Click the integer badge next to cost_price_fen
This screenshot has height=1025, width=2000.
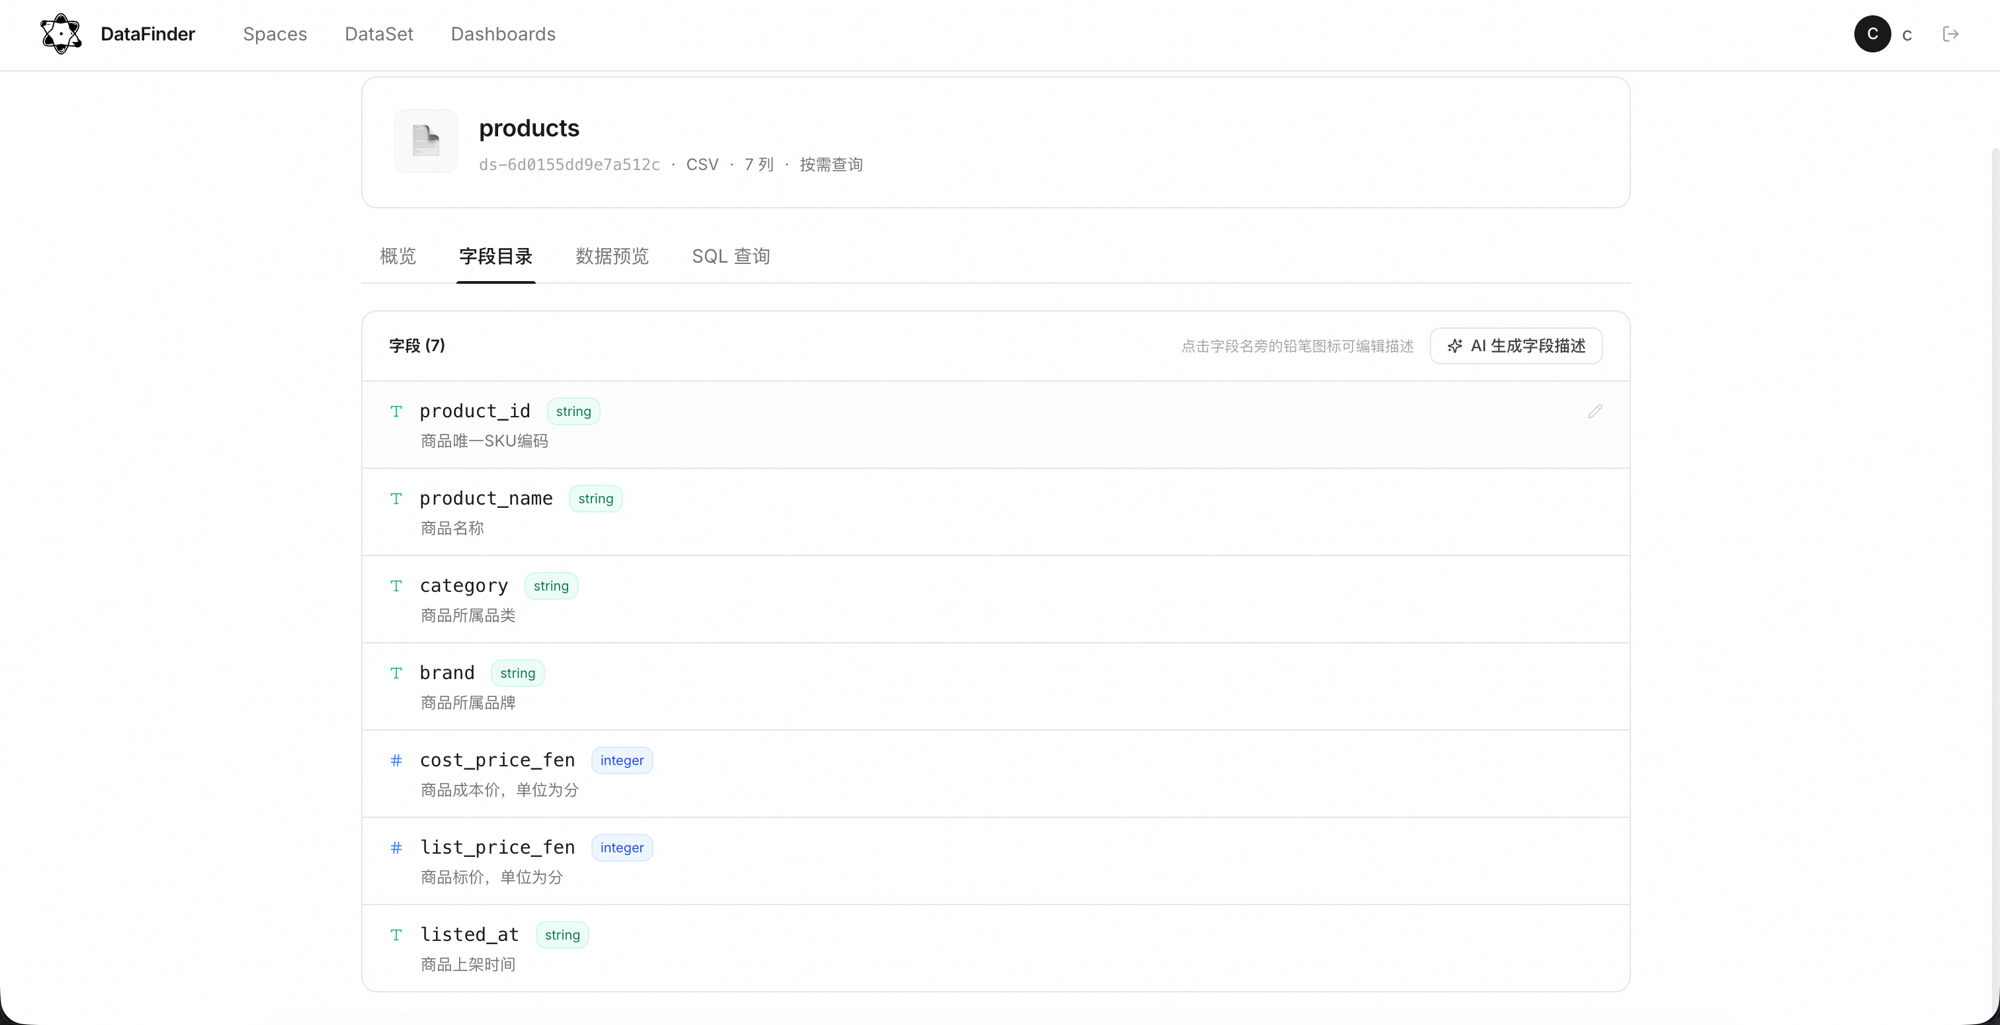[x=622, y=761]
